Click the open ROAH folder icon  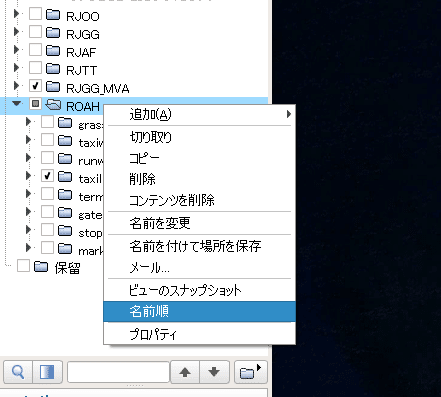click(53, 105)
